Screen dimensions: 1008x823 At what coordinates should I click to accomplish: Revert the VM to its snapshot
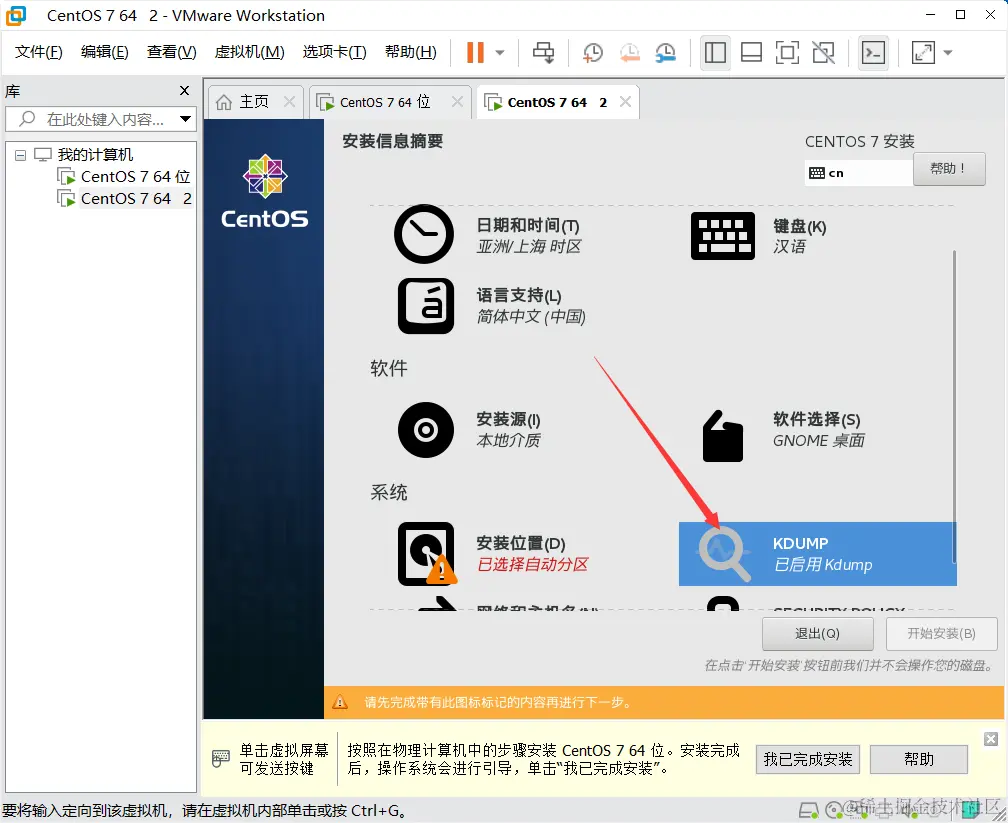(628, 53)
